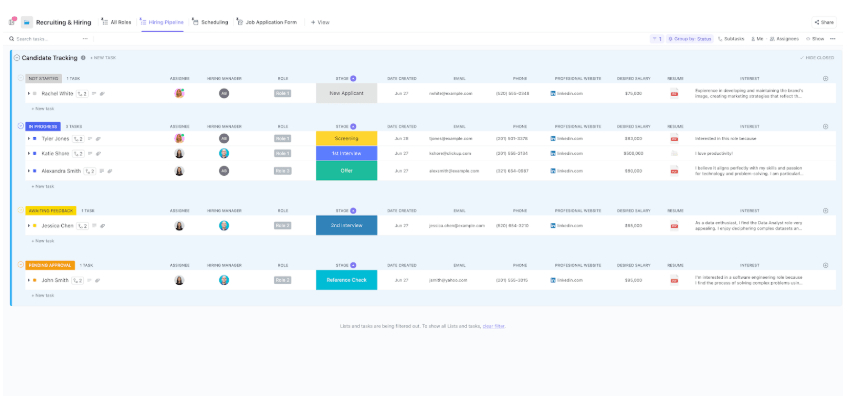Expand Alexandra Smith's subtasks arrow

pyautogui.click(x=29, y=171)
